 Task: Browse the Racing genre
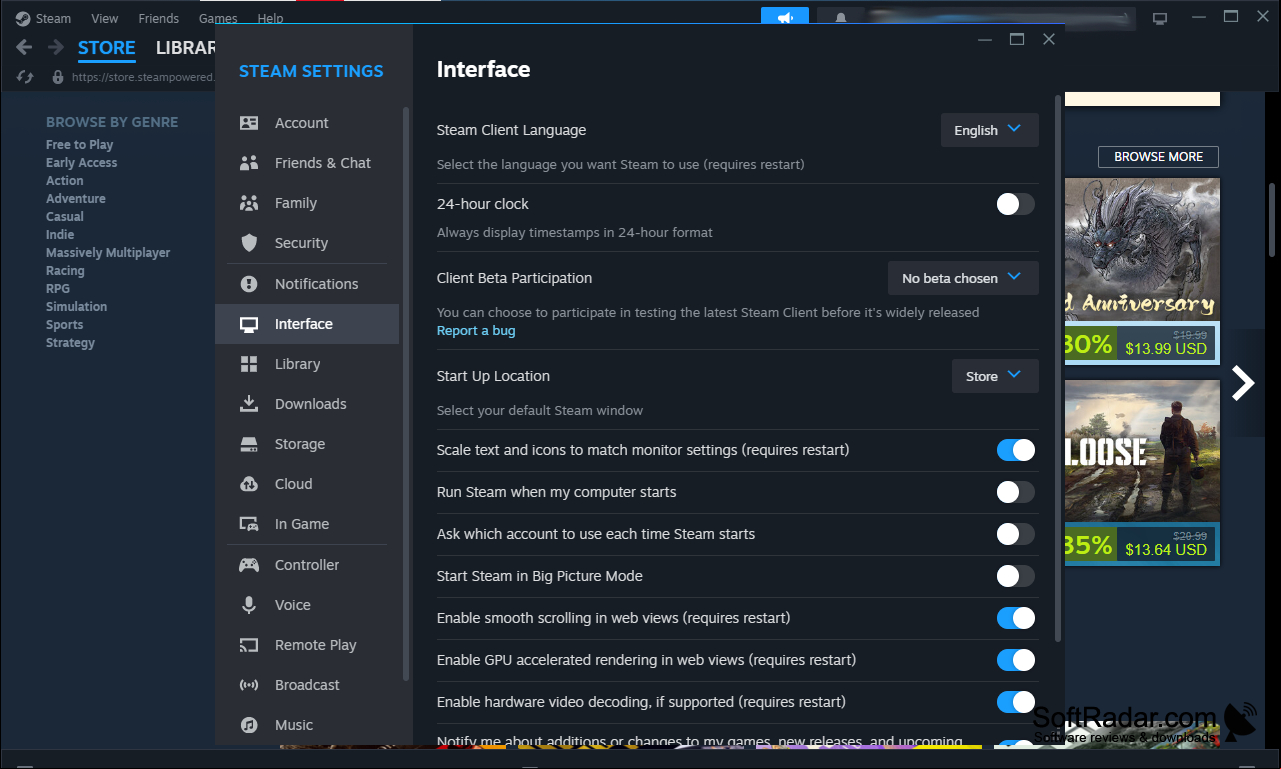pyautogui.click(x=65, y=271)
